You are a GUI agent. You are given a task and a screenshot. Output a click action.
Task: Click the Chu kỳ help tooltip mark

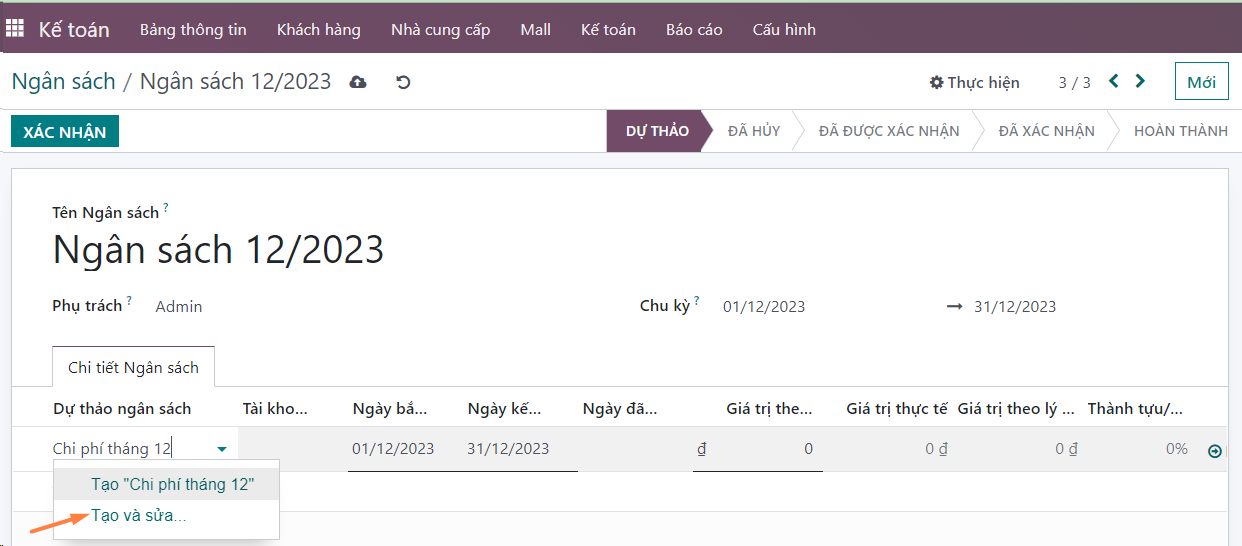point(696,300)
